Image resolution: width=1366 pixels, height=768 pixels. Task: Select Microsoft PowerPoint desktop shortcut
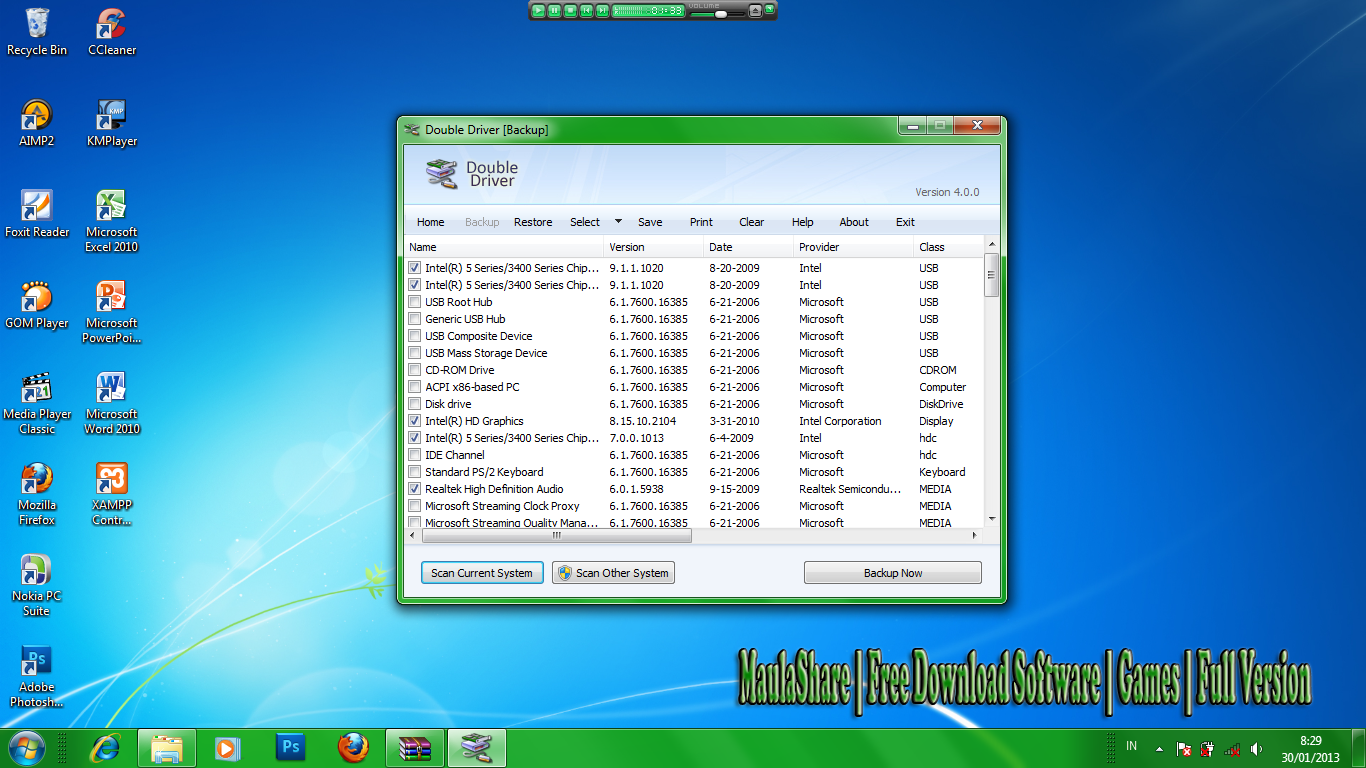(112, 312)
